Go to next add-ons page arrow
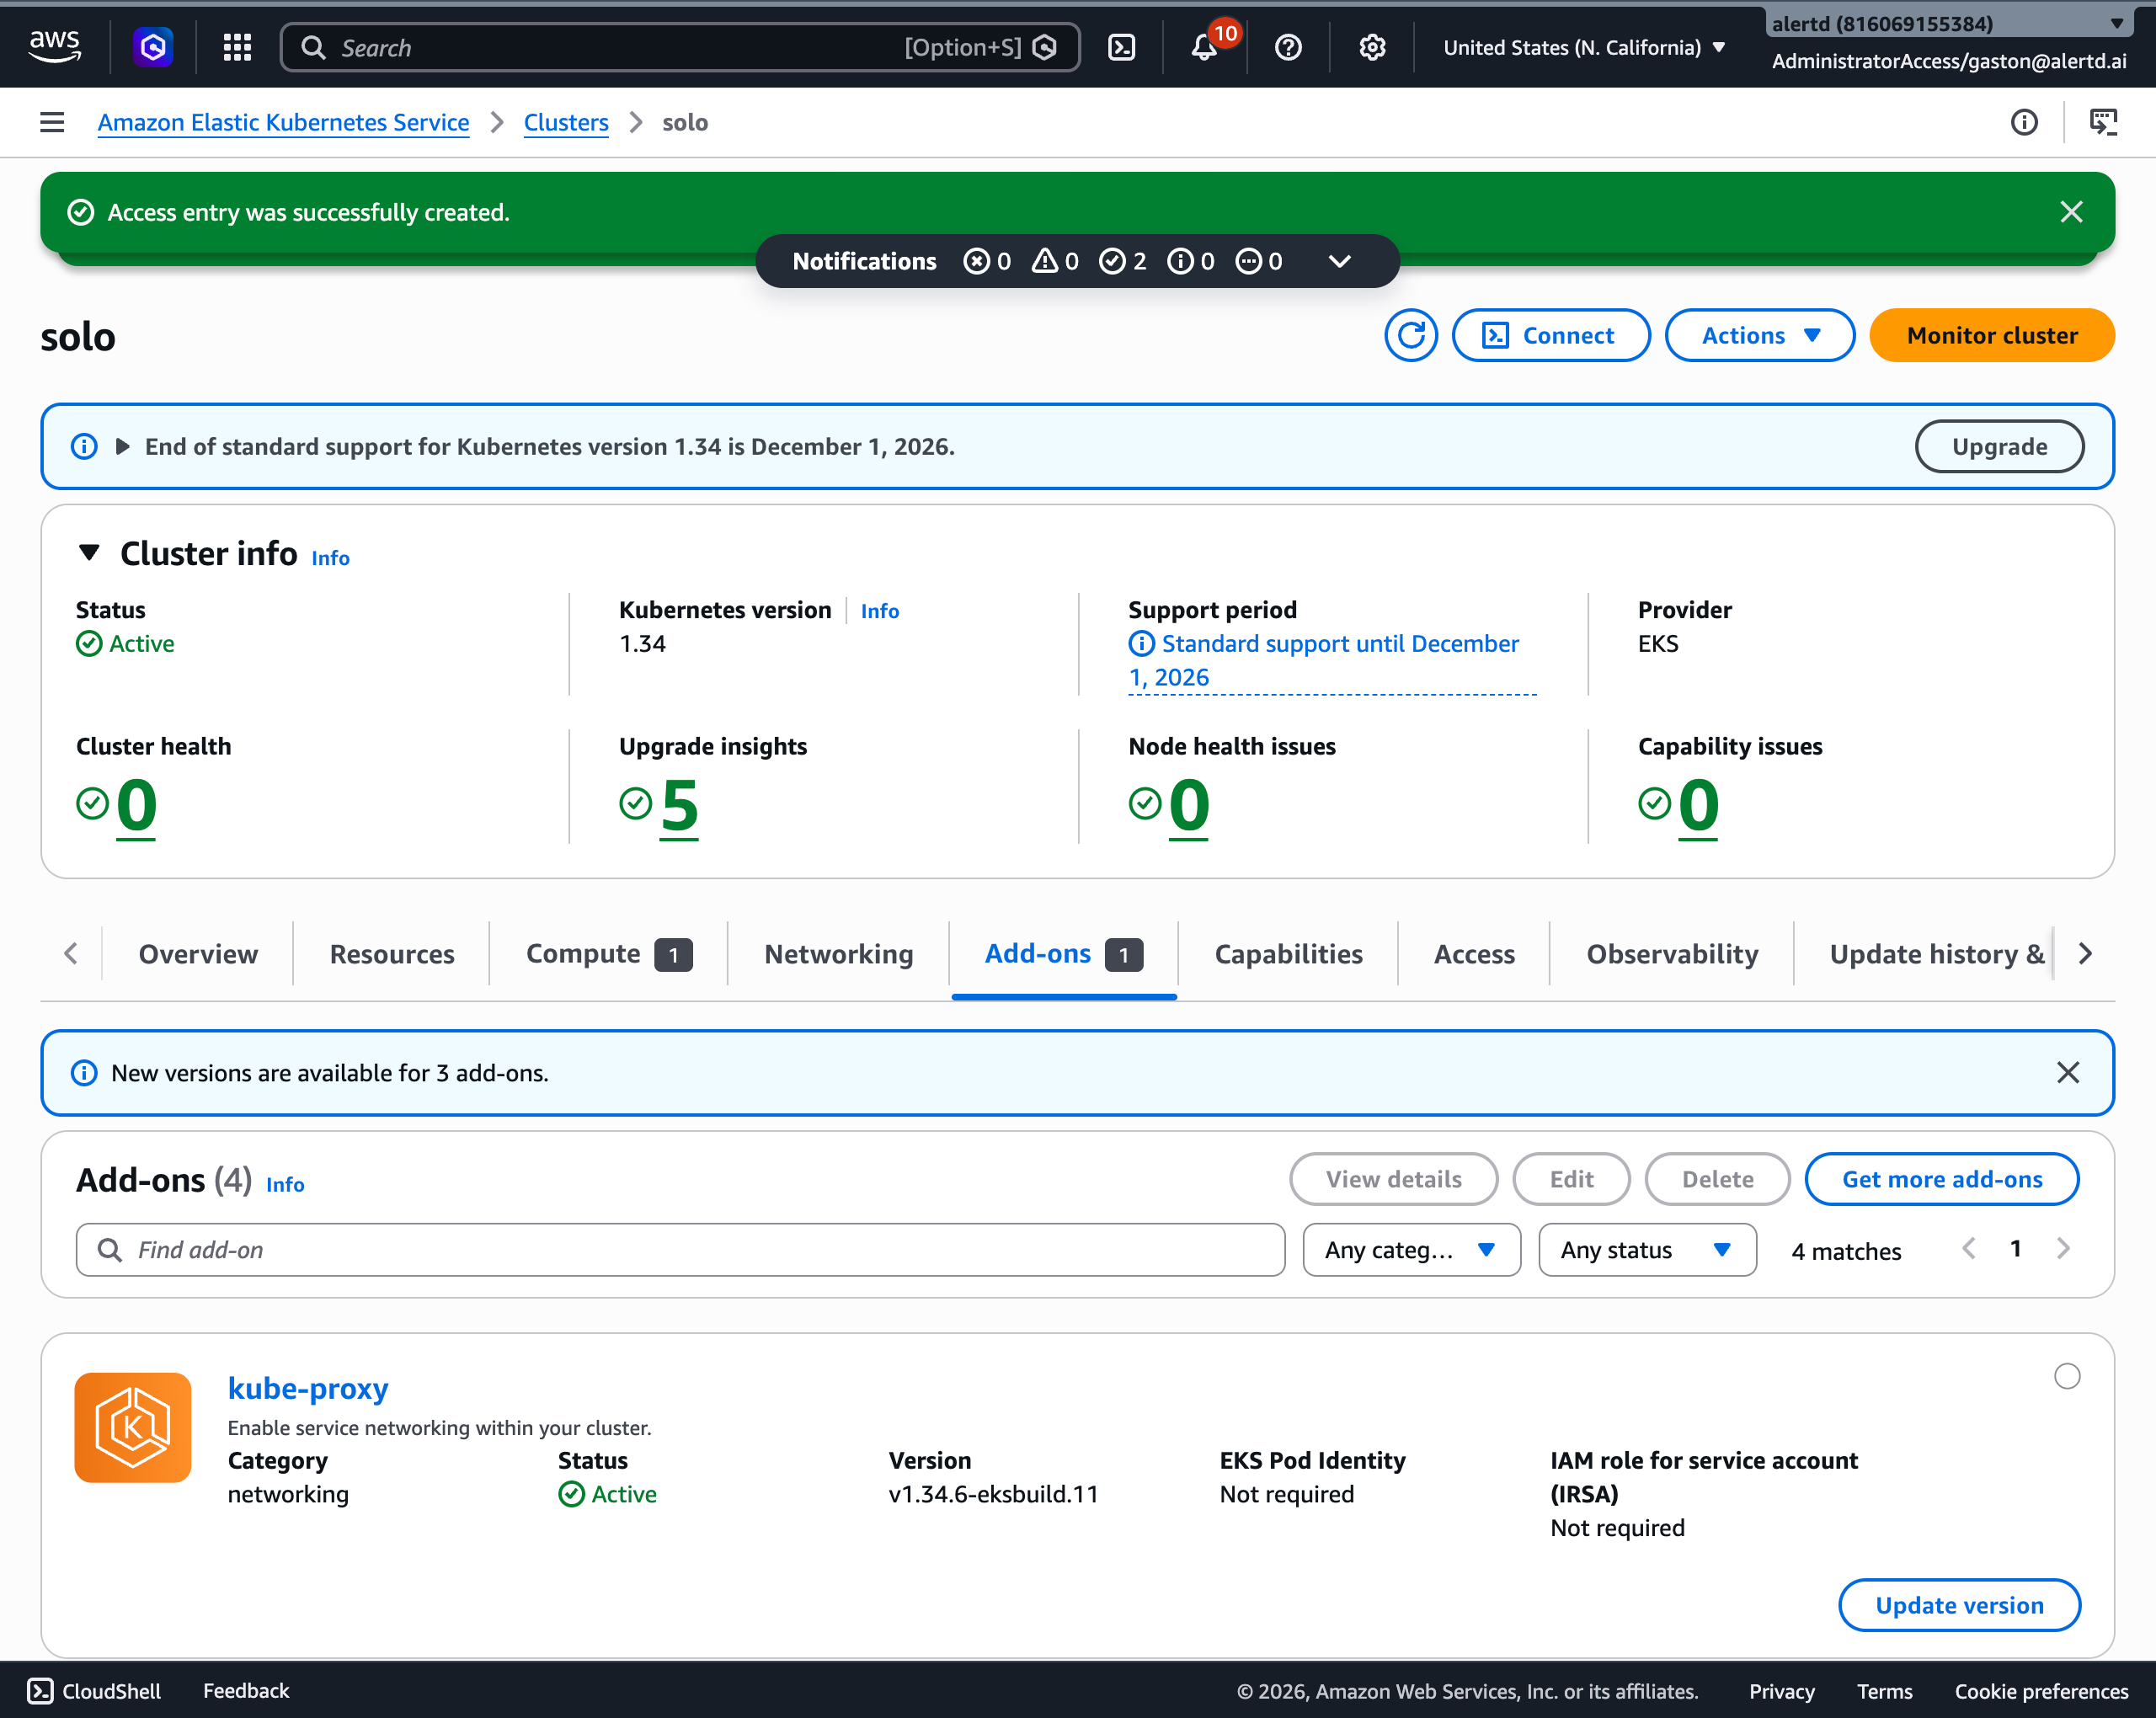The height and width of the screenshot is (1718, 2156). click(2063, 1249)
